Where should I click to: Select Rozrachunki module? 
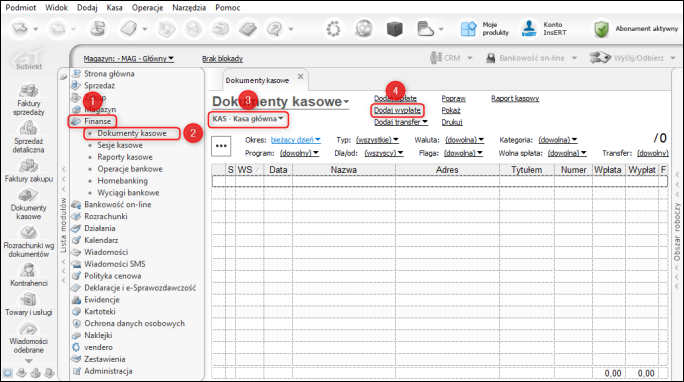(x=106, y=216)
